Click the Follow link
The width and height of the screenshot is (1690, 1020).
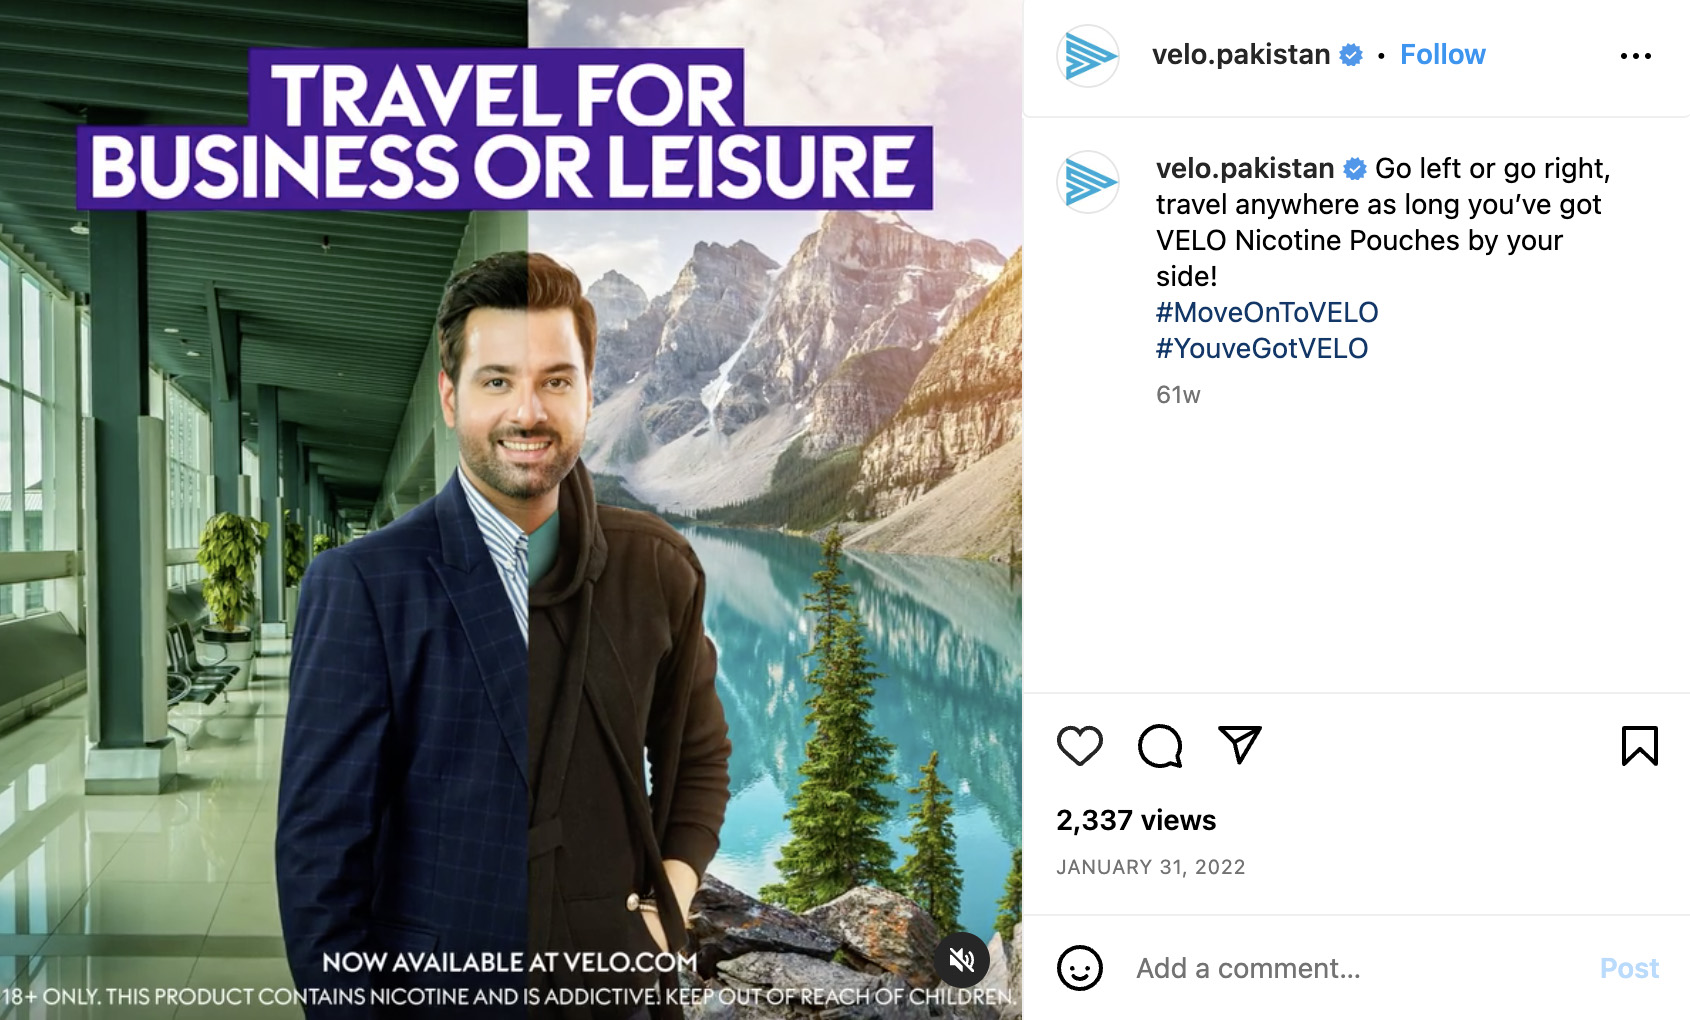pos(1442,54)
